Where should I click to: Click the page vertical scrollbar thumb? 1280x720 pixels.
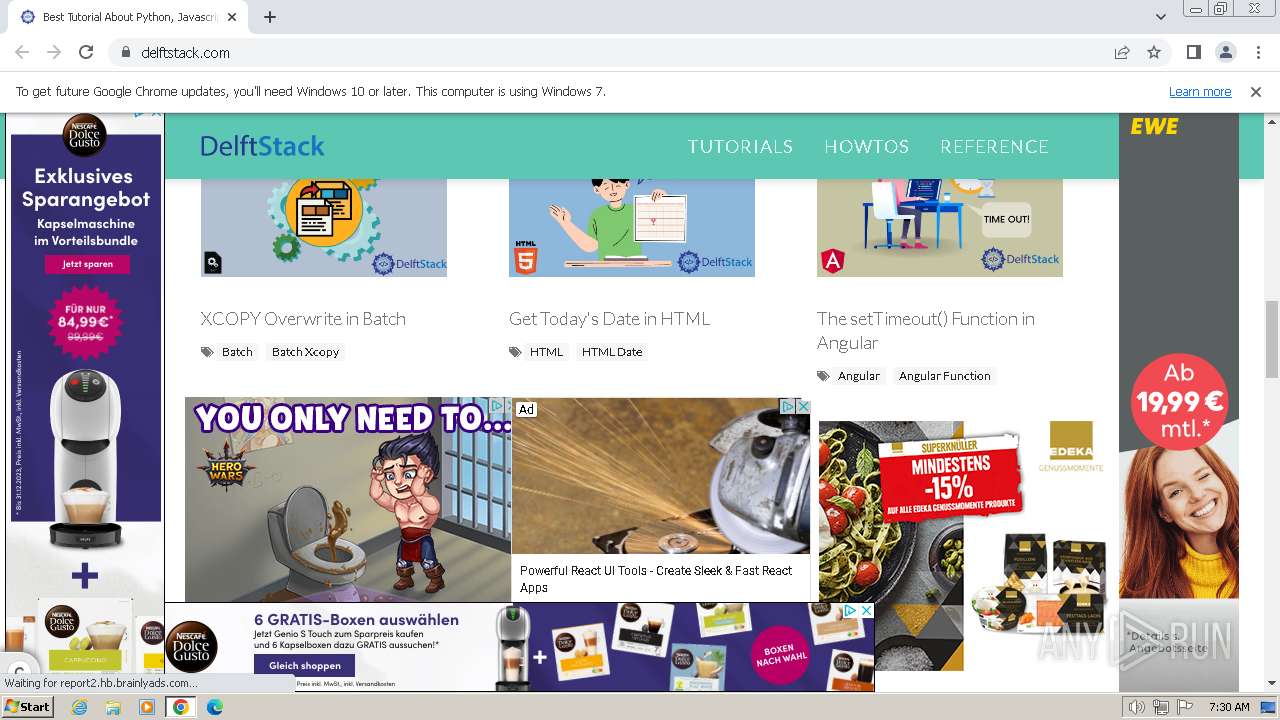1272,338
